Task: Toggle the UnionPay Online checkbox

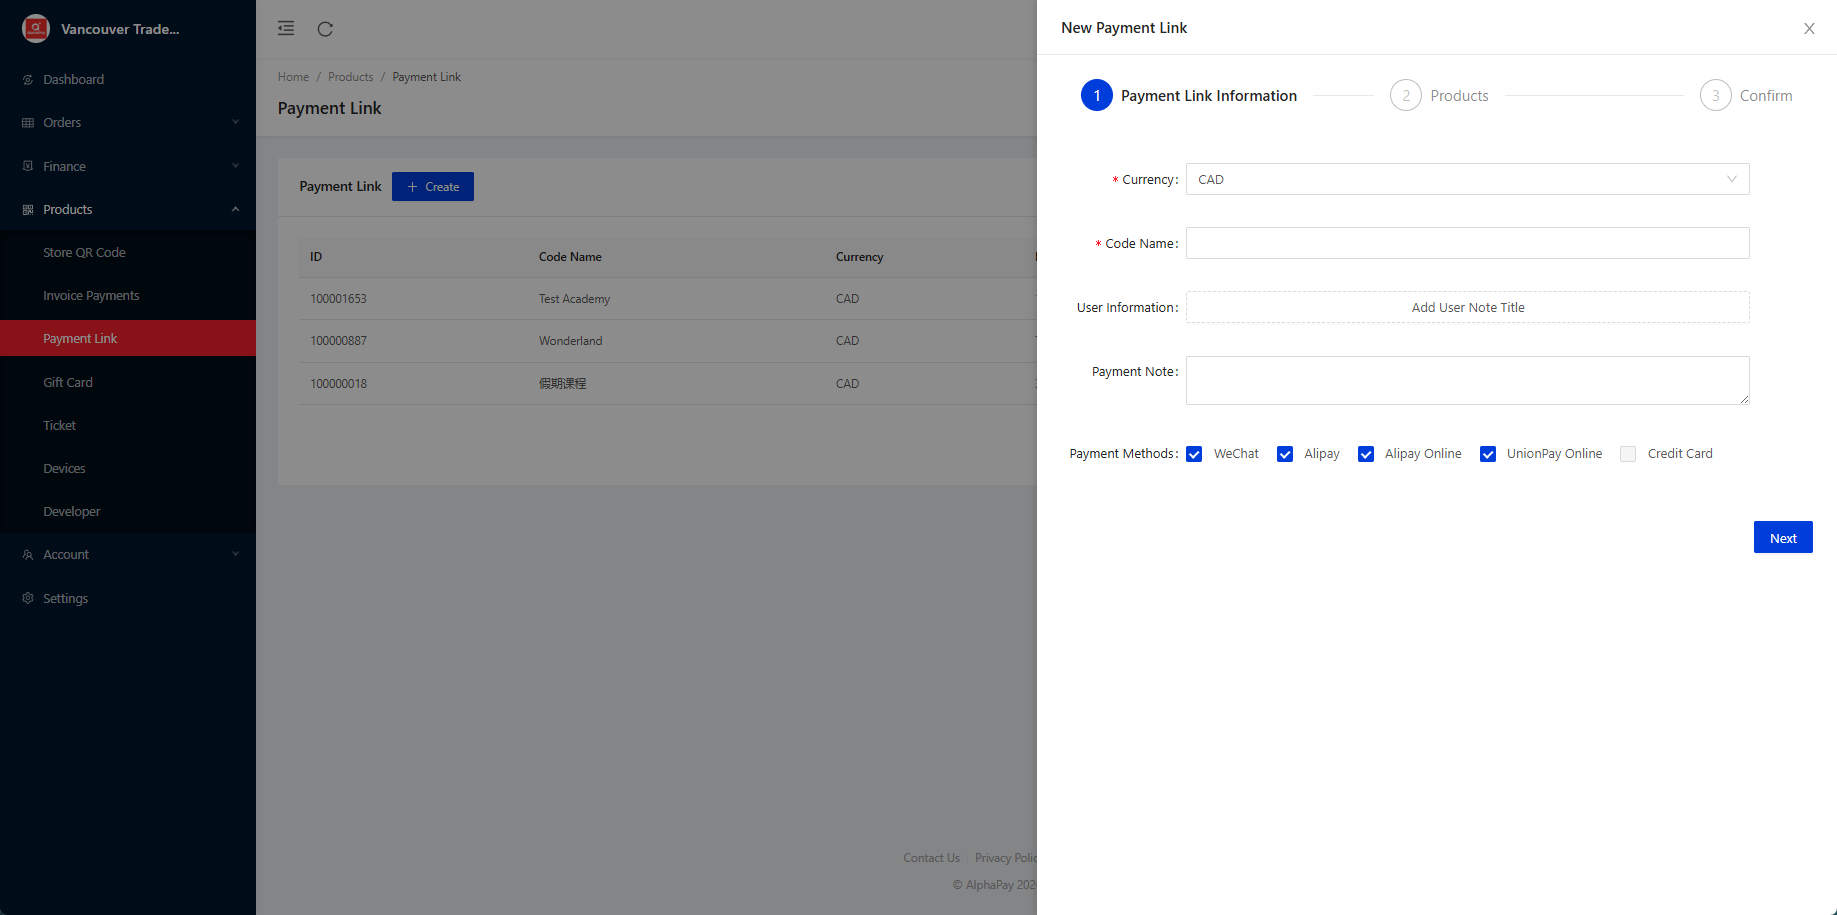Action: [1488, 454]
